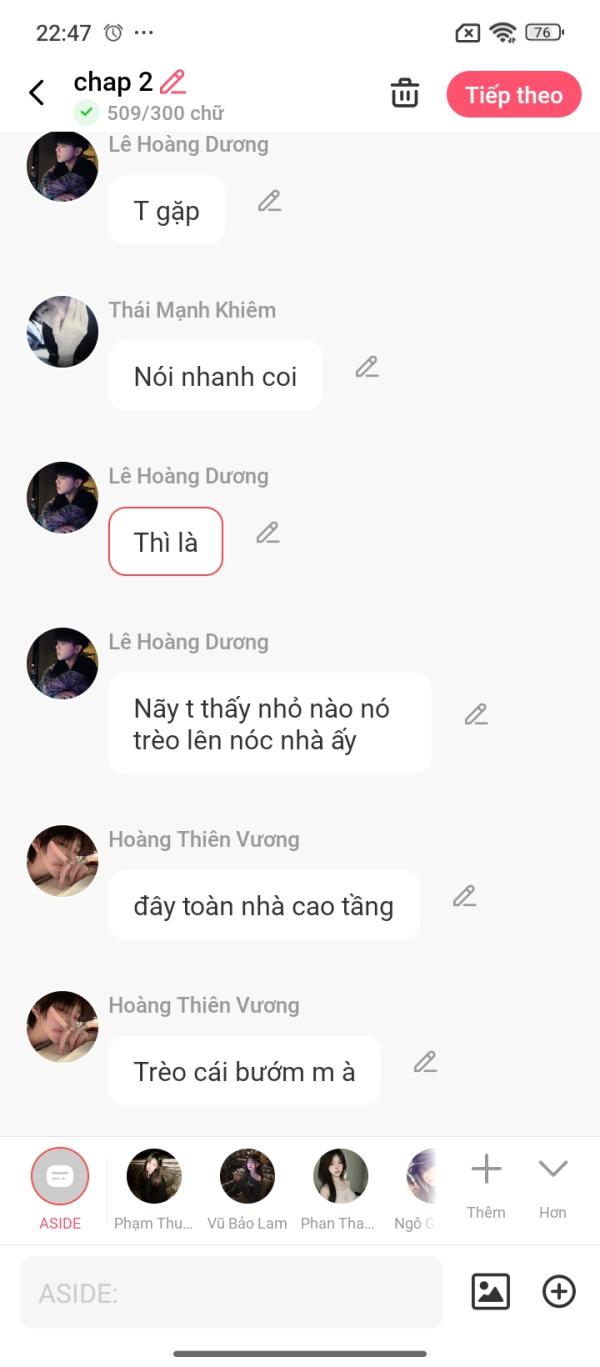The width and height of the screenshot is (600, 1367).
Task: Choose the Phan Tha character avatar
Action: pos(340,1188)
